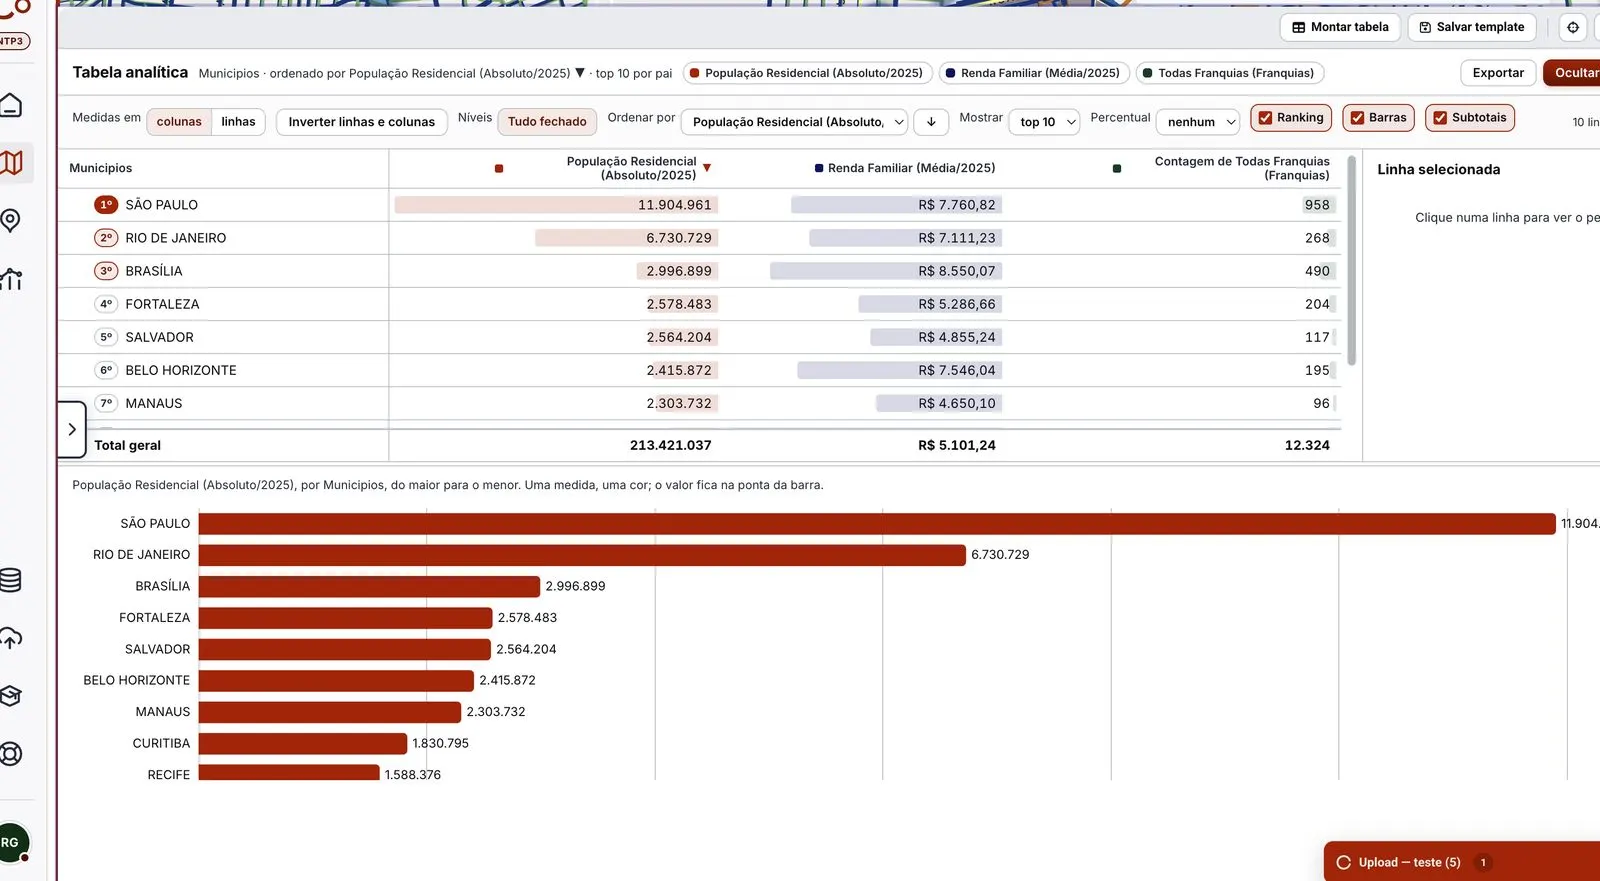1600x881 pixels.
Task: Open the cloud upload sidebar icon
Action: pyautogui.click(x=10, y=638)
